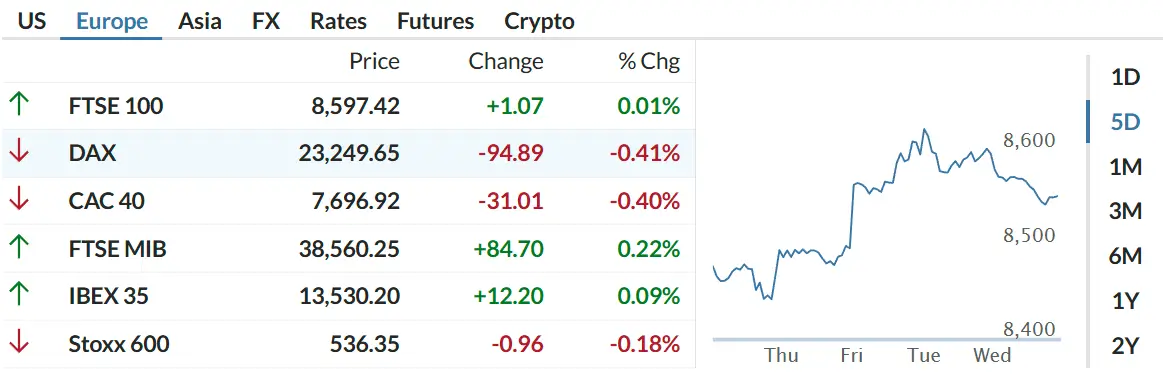Select the FX tab
Screen dimensions: 1163x378
click(x=266, y=21)
